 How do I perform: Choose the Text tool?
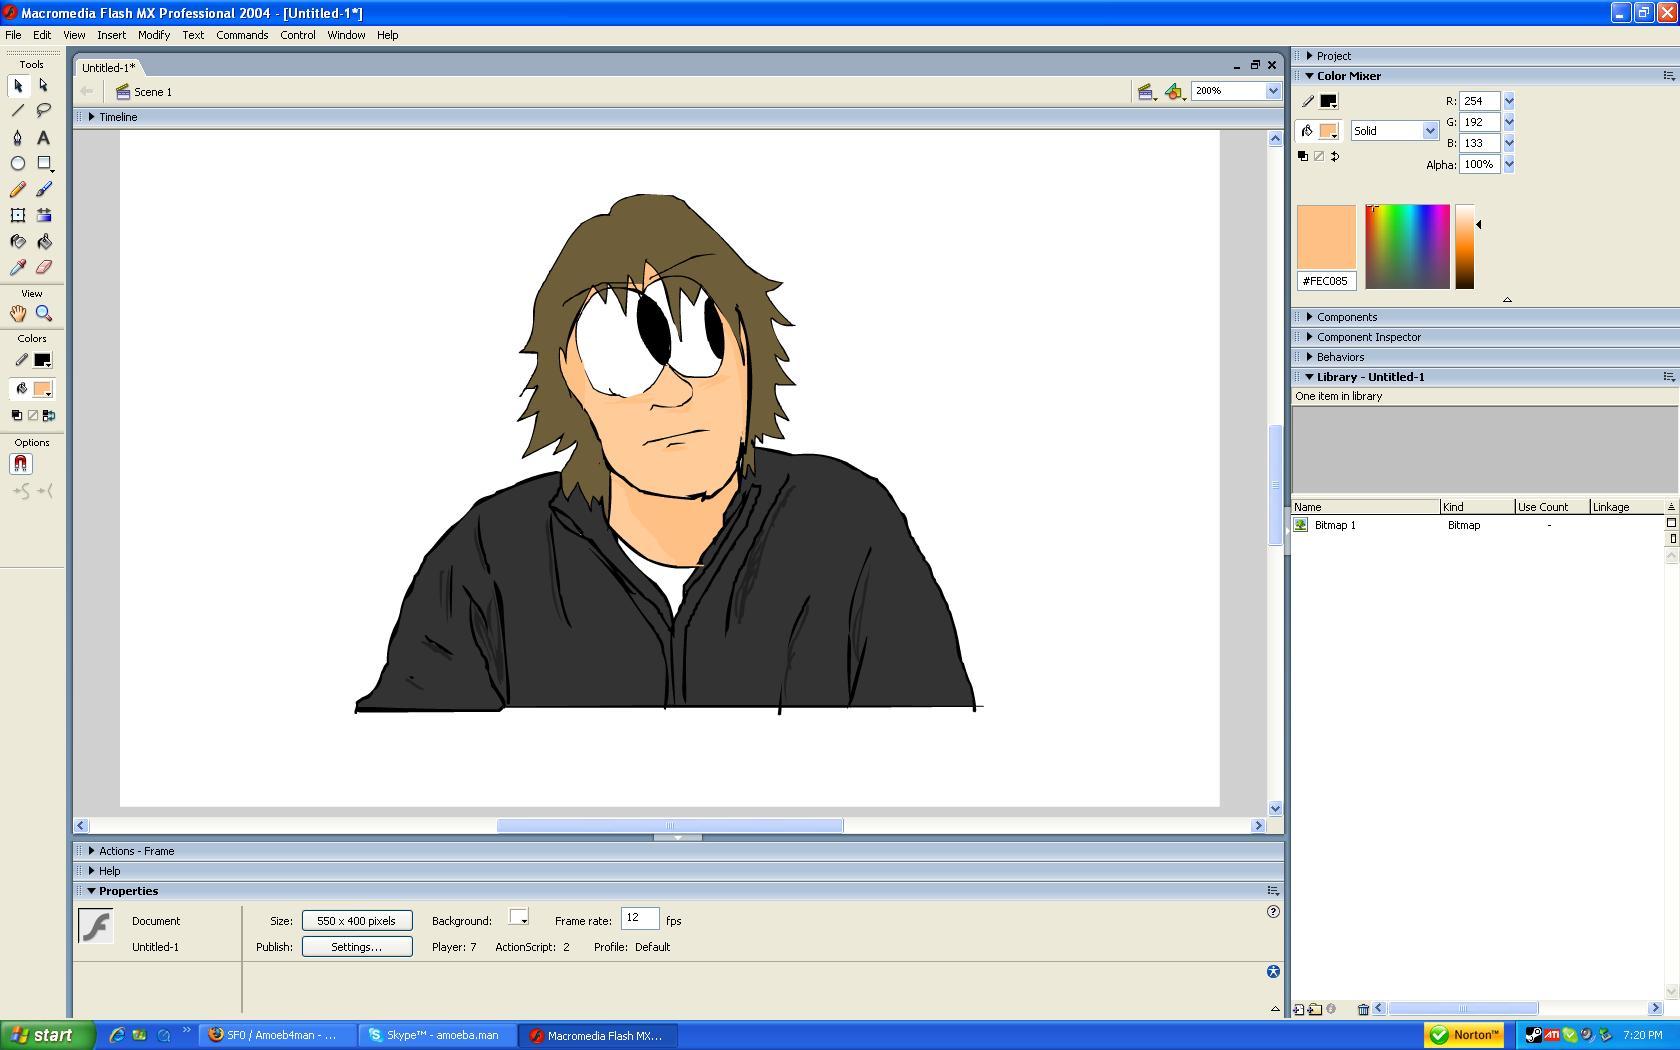pos(44,138)
